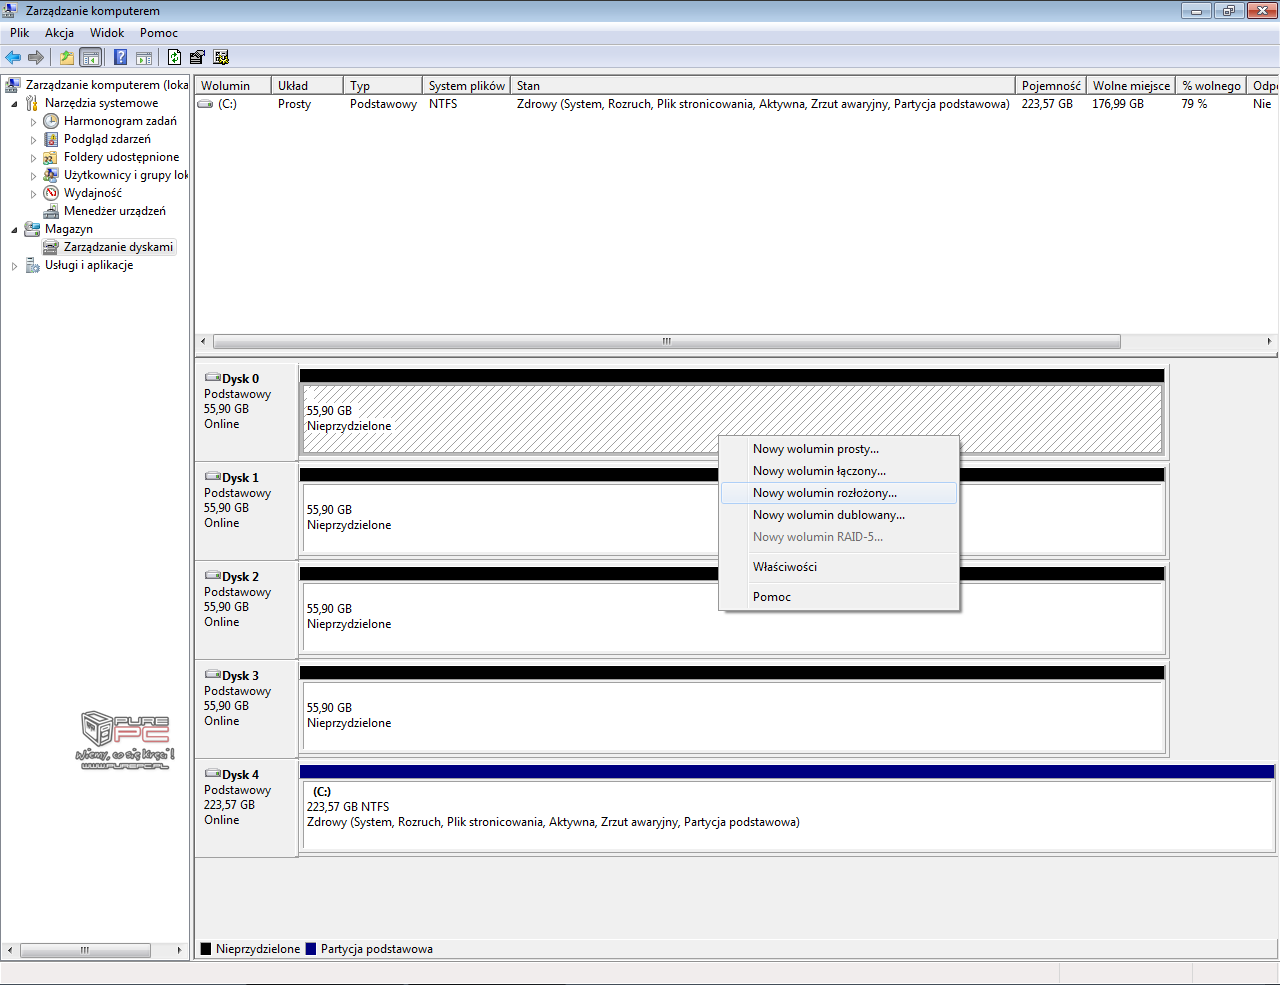Open the Plik menu
Screen dimensions: 1280x985
pyautogui.click(x=20, y=33)
